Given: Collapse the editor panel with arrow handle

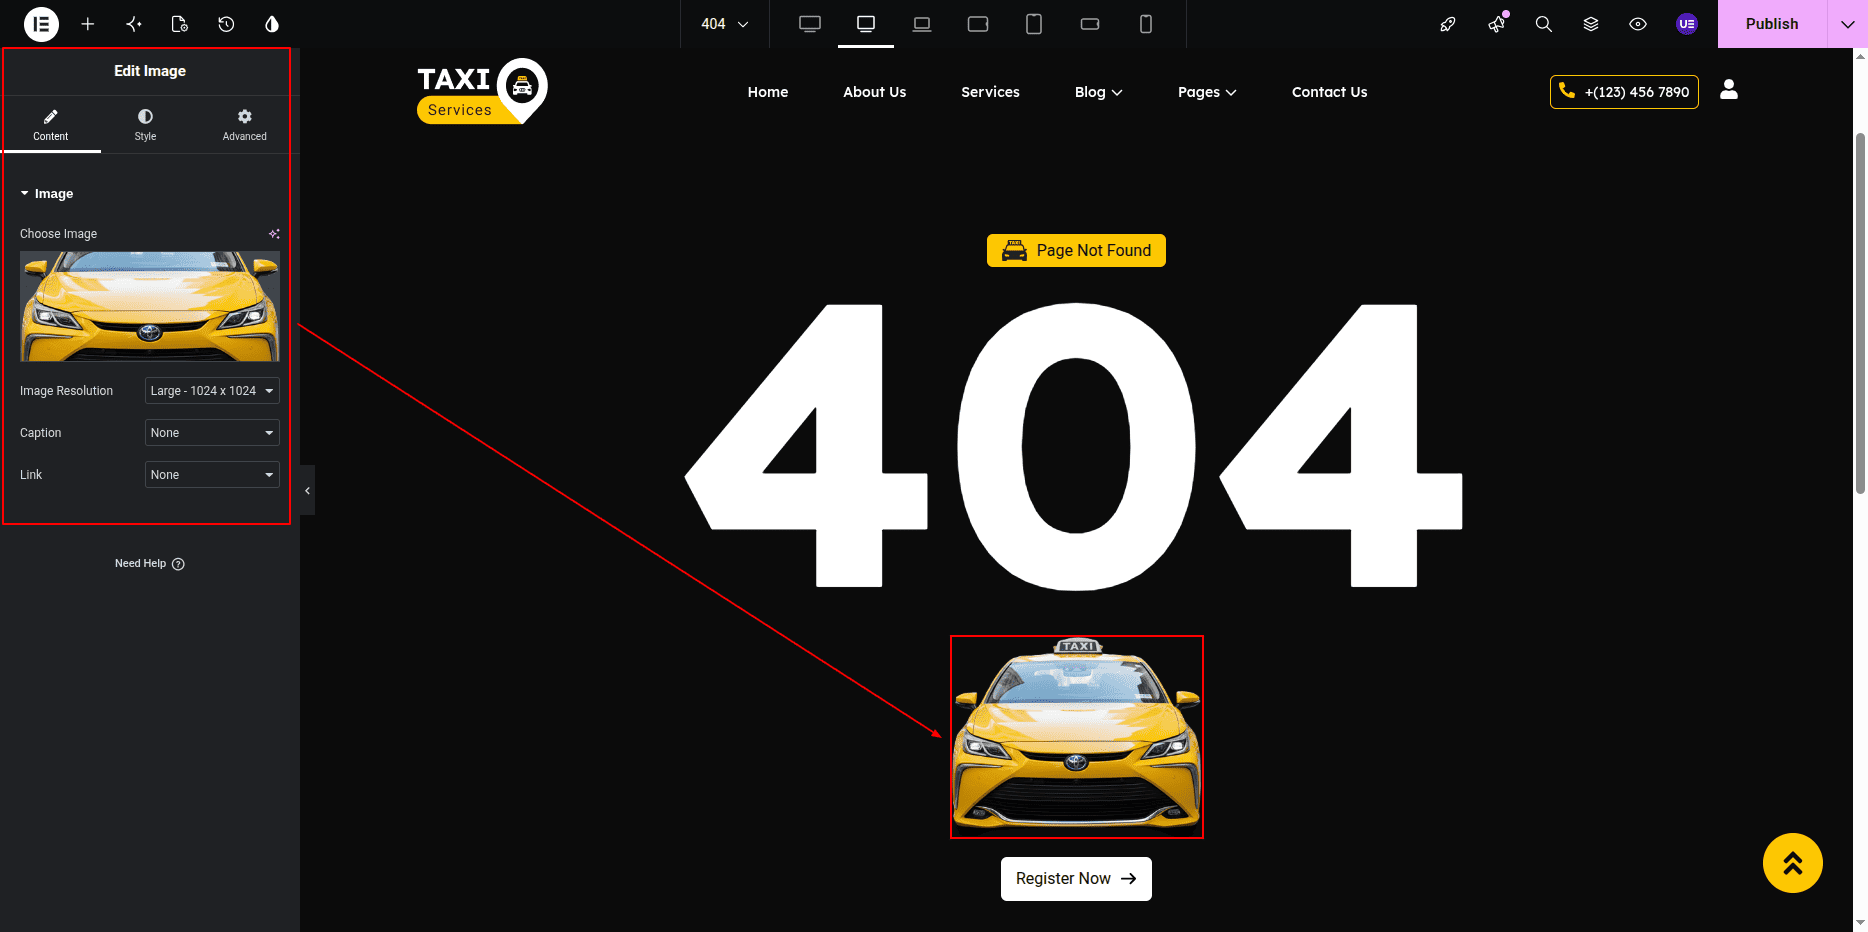Looking at the screenshot, I should coord(307,490).
